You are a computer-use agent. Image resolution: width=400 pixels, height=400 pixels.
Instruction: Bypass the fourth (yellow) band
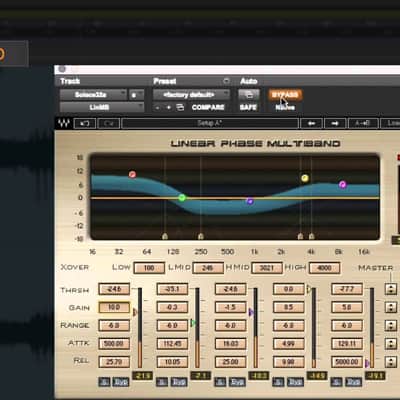point(295,382)
